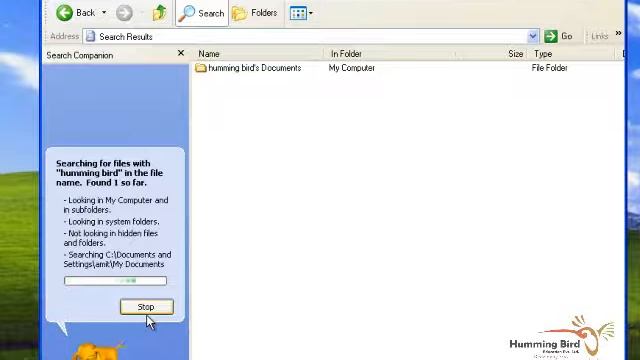
Task: Show the Folders pane
Action: 255,13
